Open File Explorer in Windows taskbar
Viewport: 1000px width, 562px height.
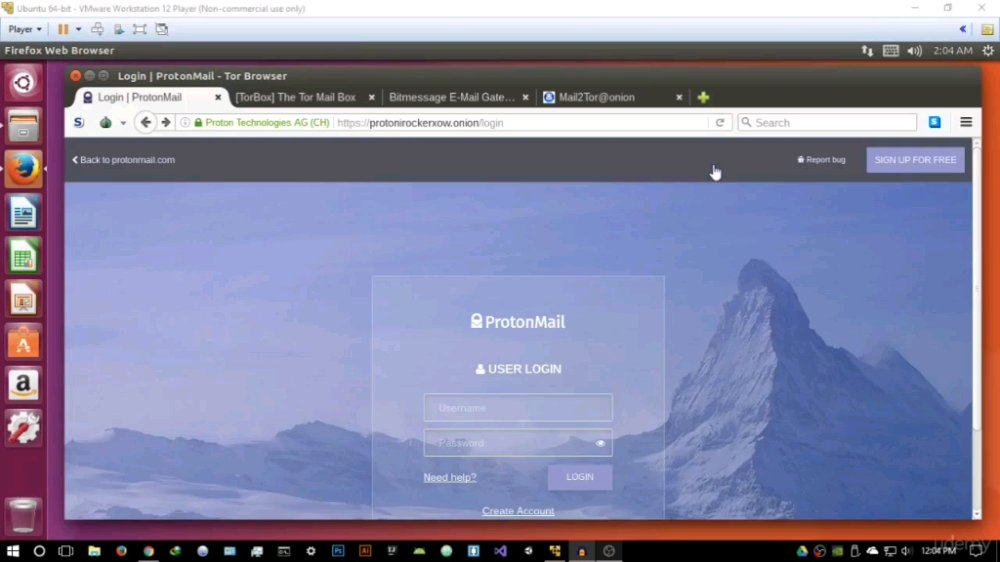click(x=94, y=551)
